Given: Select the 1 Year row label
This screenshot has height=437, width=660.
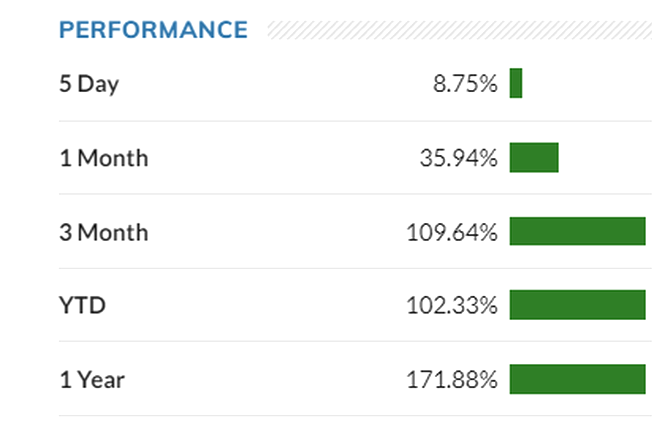Looking at the screenshot, I should pyautogui.click(x=92, y=380).
